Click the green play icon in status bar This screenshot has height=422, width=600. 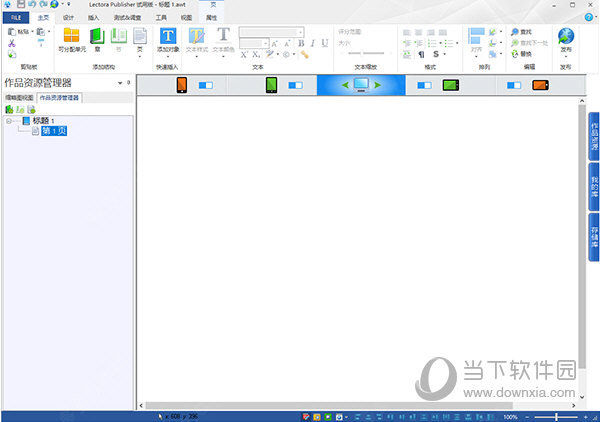[x=328, y=417]
